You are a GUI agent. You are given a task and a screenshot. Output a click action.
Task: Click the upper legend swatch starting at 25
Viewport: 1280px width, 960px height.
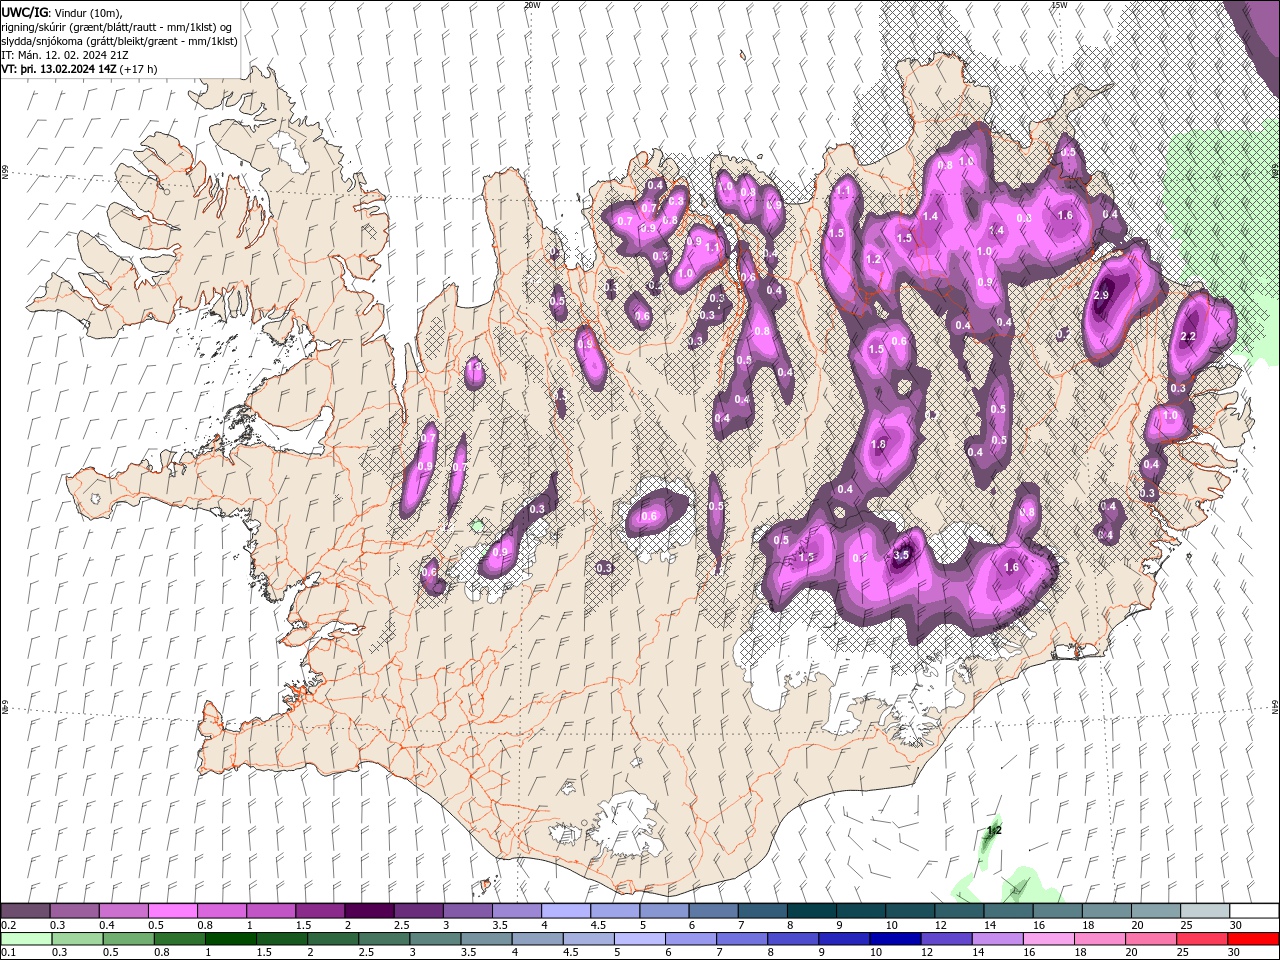point(1204,911)
